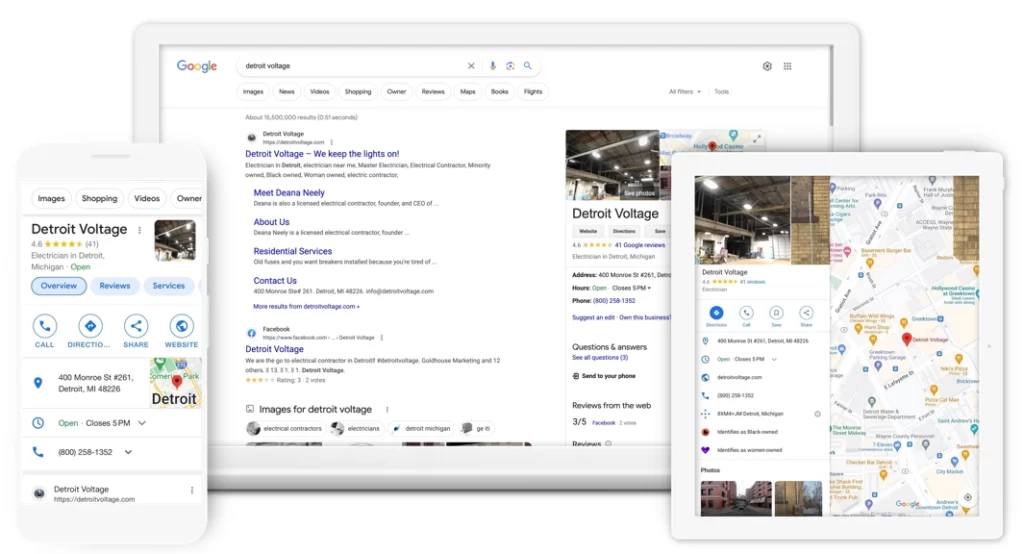
Task: Open the Meet Deana Neely link
Action: [289, 193]
